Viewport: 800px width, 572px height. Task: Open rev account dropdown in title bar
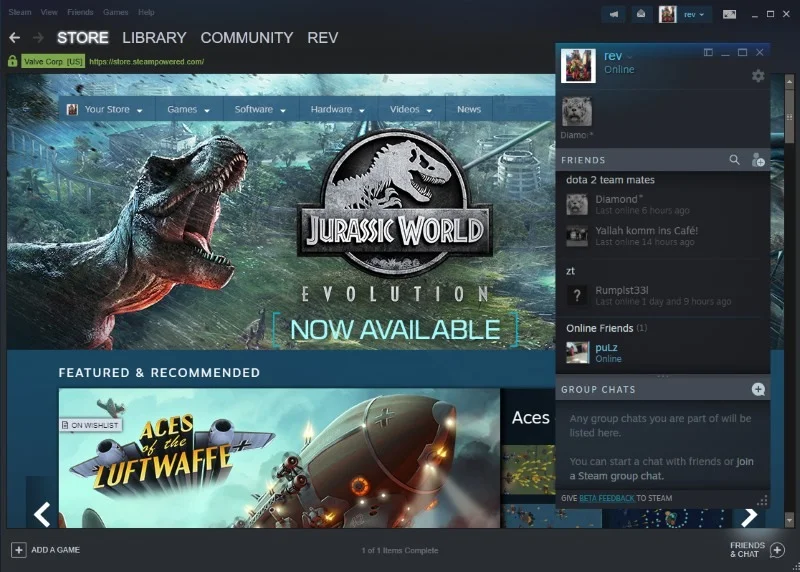coord(694,14)
